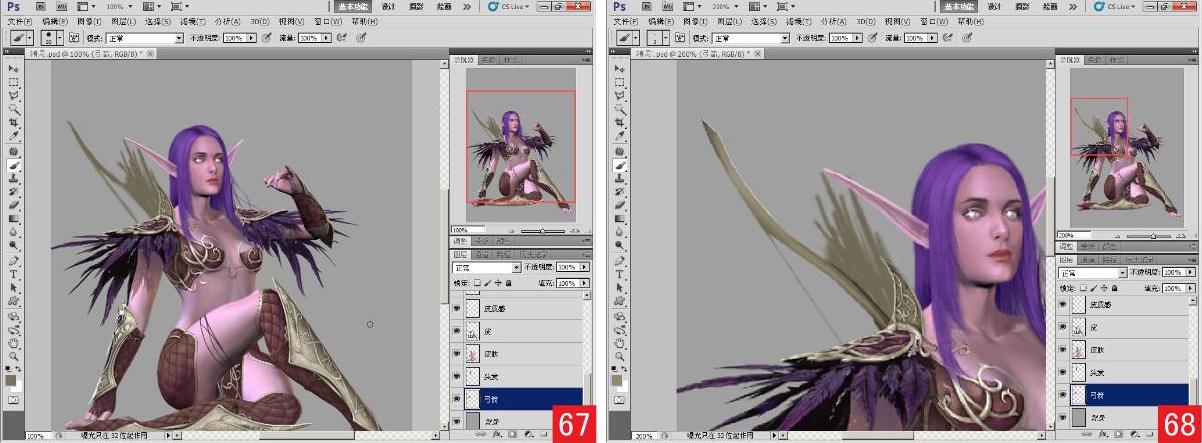The image size is (1202, 443).
Task: Close the document tab in left window
Action: tap(150, 53)
